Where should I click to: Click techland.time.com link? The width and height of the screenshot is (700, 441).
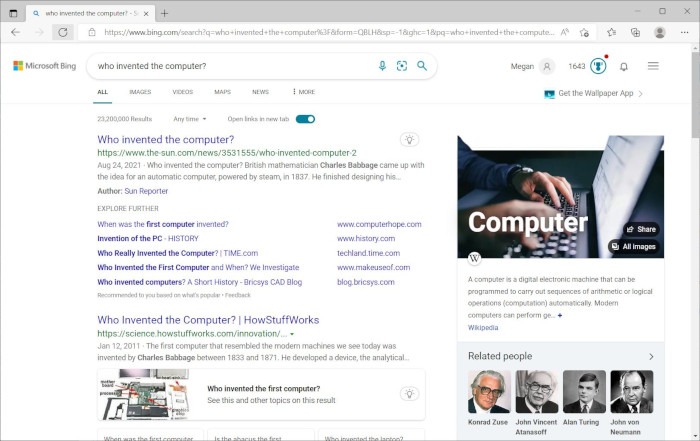click(x=368, y=253)
